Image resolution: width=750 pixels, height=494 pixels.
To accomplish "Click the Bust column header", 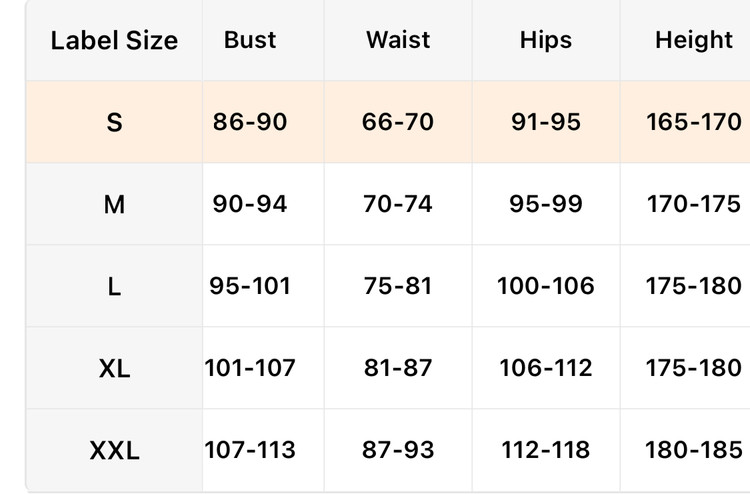I will tap(250, 40).
